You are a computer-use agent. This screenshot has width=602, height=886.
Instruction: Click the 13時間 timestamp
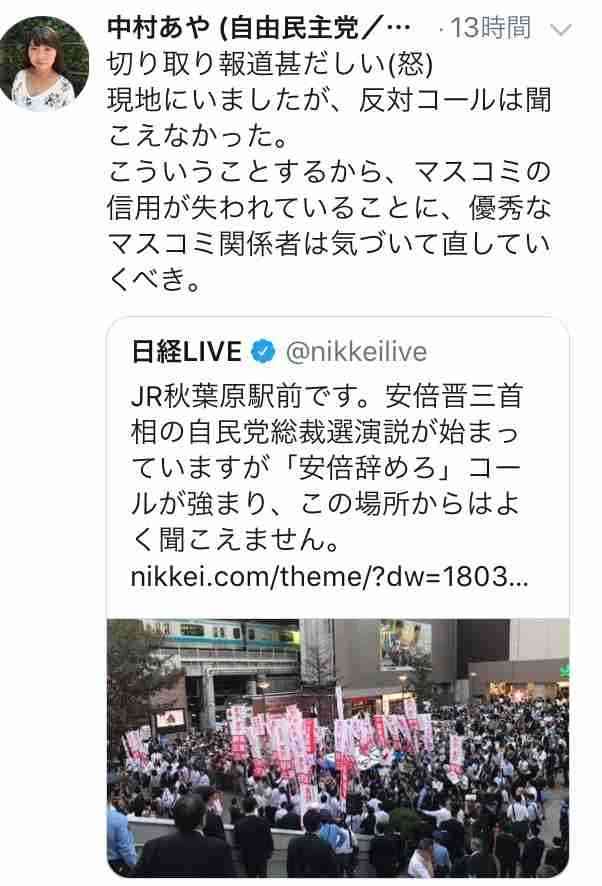coord(490,28)
